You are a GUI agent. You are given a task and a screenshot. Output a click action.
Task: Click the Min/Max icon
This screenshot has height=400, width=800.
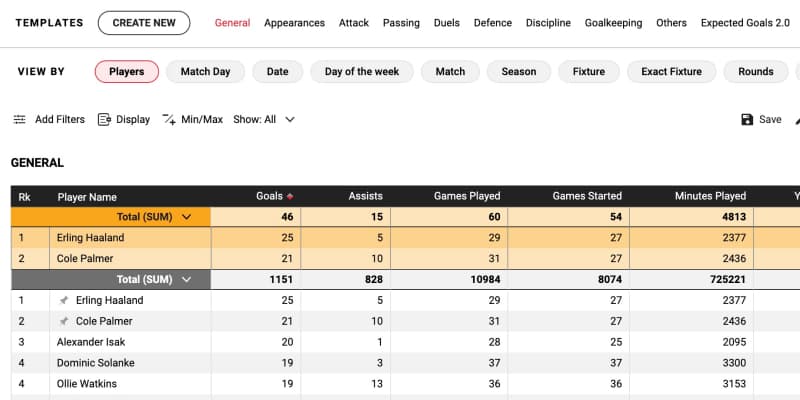pos(168,120)
